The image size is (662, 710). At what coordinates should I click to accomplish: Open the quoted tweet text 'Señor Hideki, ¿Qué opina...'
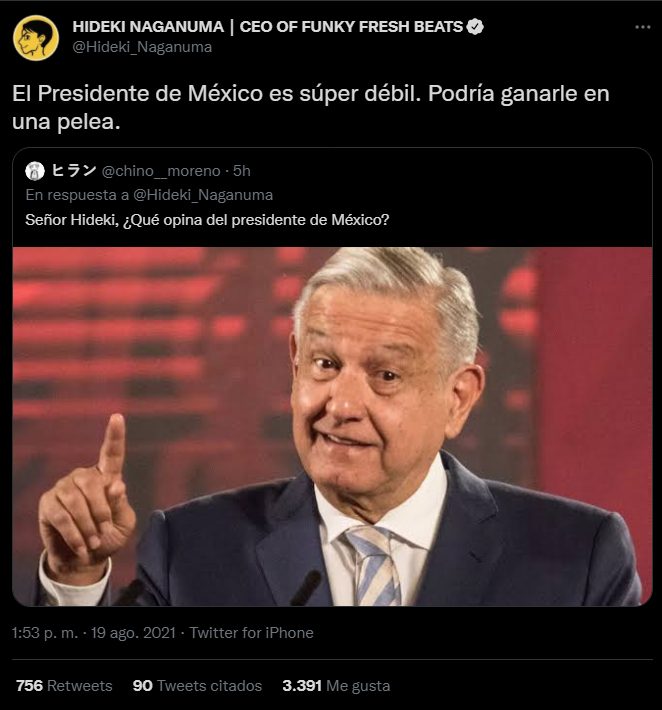(x=207, y=219)
